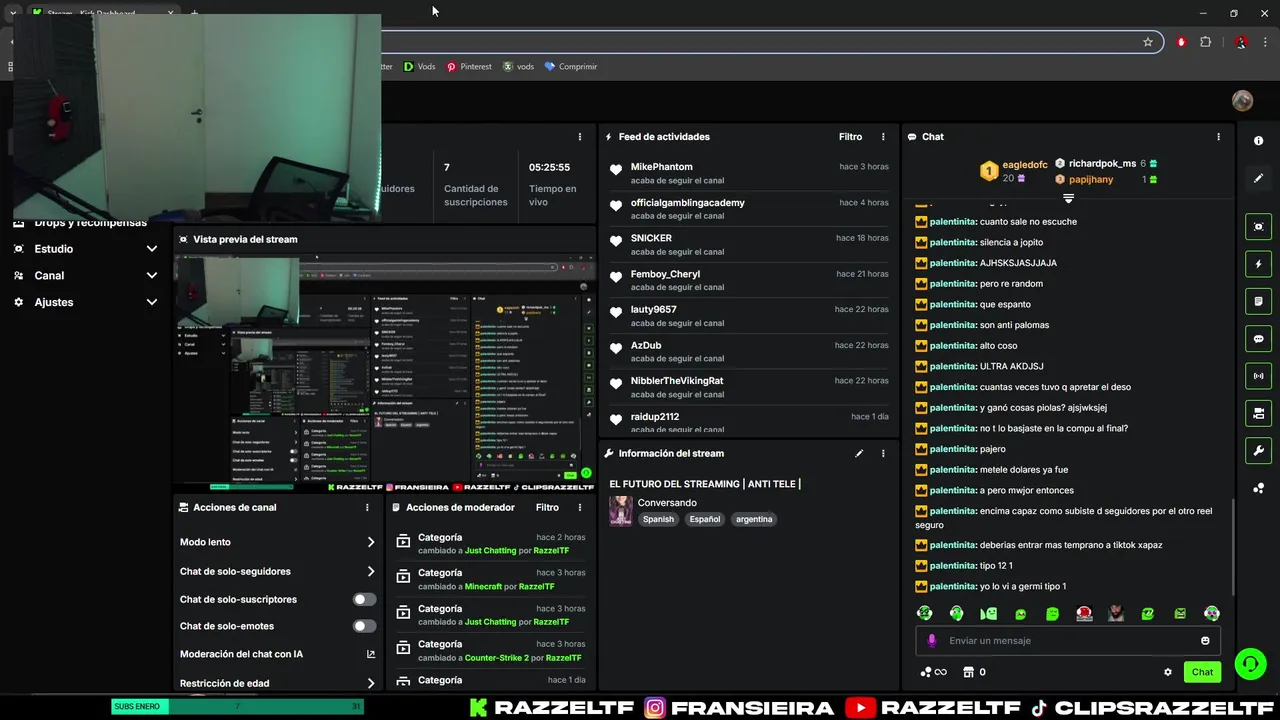Open Acciones de moderador Filtro dropdown
Viewport: 1280px width, 720px height.
coord(547,507)
